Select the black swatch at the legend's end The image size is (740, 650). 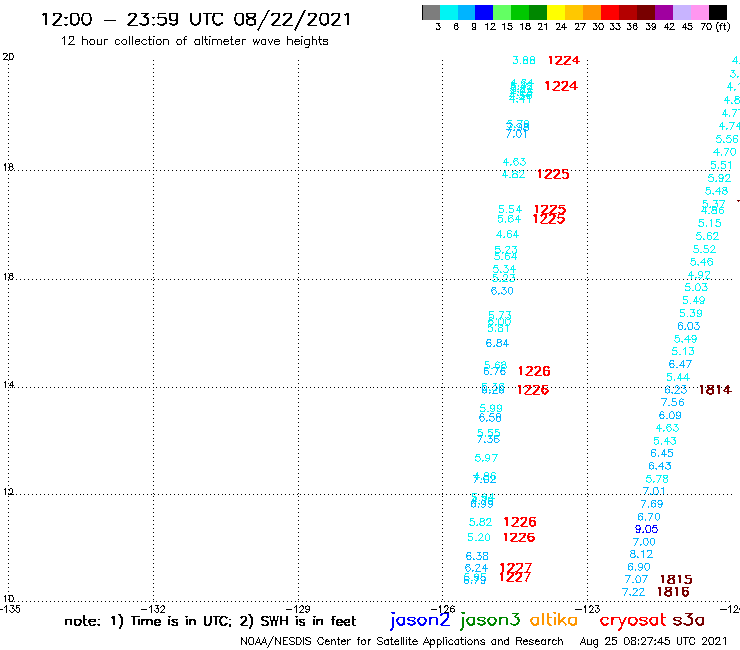[718, 12]
